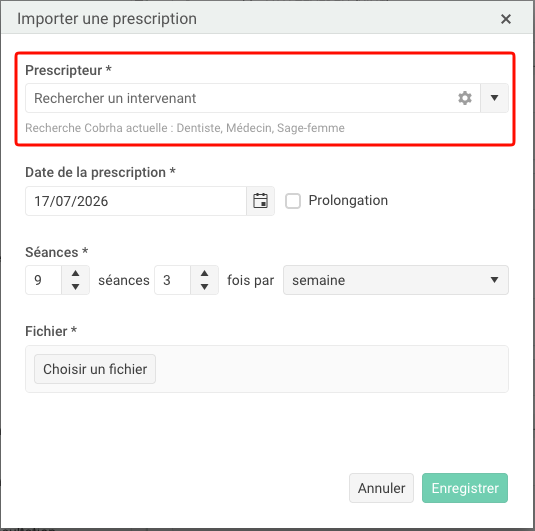Click the Choisir un fichier button
This screenshot has width=535, height=531.
(95, 369)
